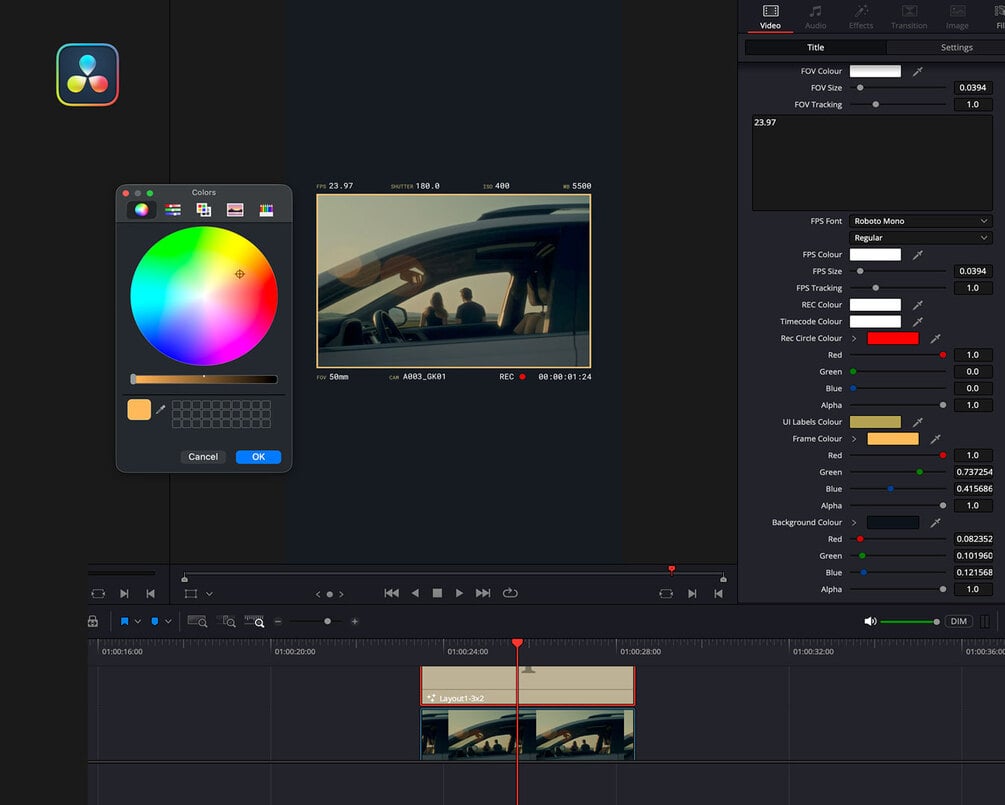Screen dimensions: 1005x805
Task: Click the 23.97 FPS text box
Action: [x=872, y=163]
